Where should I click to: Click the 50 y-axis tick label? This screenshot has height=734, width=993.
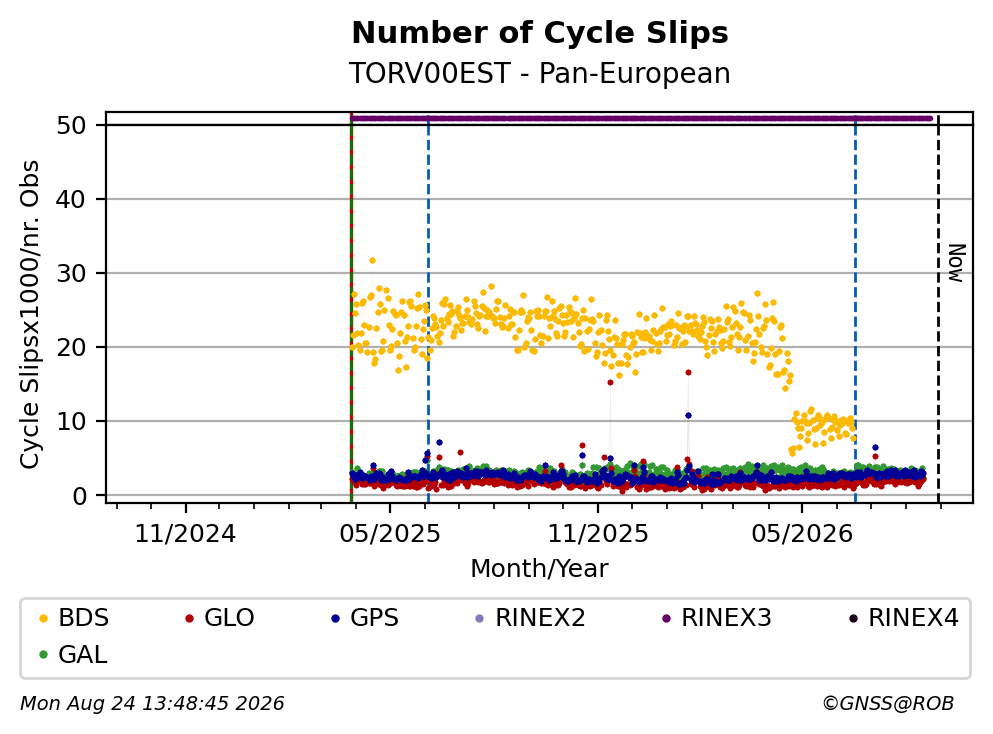click(71, 125)
